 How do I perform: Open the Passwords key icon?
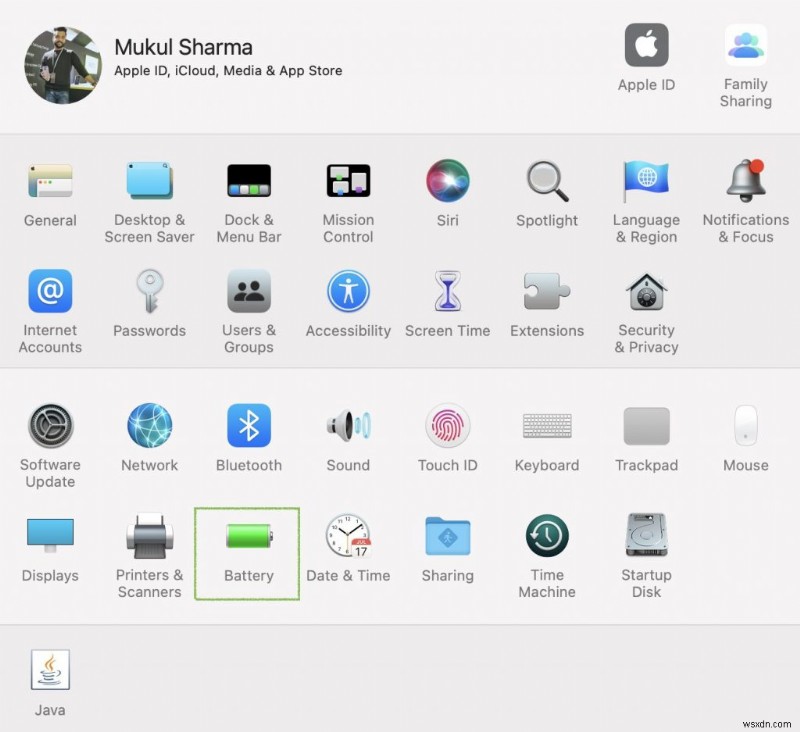(149, 291)
